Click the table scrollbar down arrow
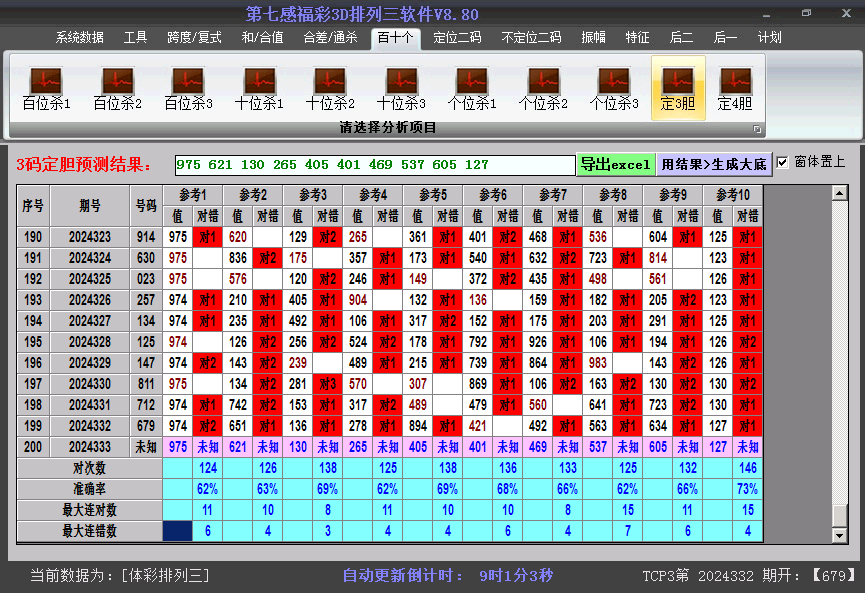This screenshot has height=593, width=865. click(x=840, y=535)
